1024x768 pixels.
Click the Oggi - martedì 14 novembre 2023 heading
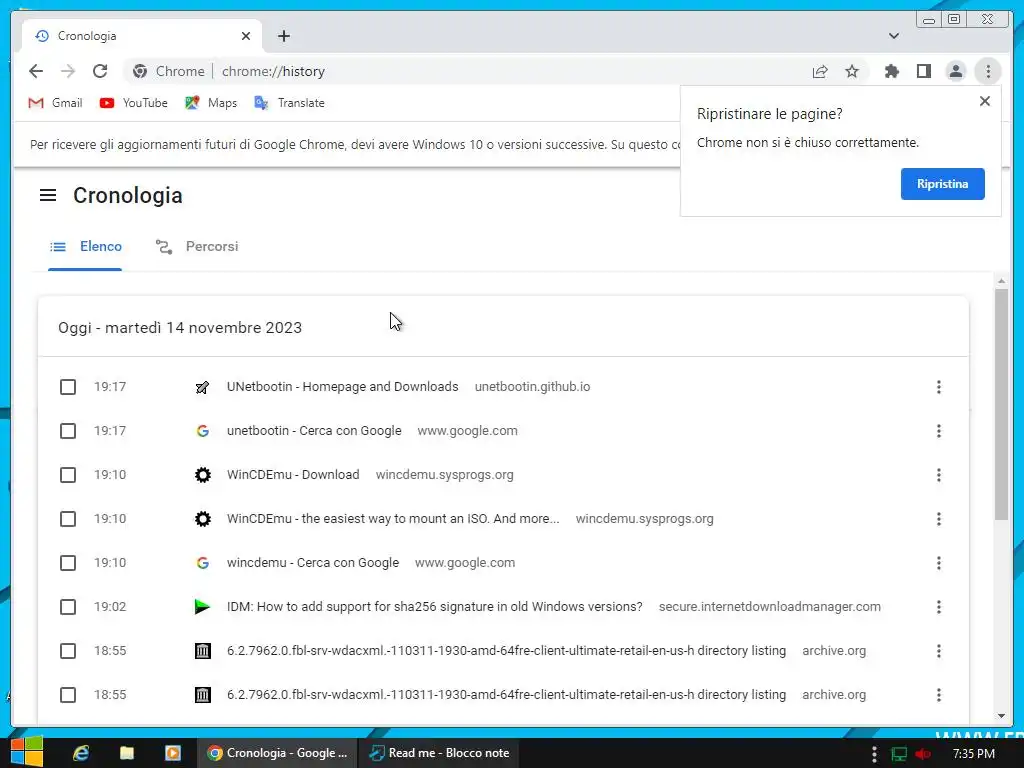coord(180,328)
